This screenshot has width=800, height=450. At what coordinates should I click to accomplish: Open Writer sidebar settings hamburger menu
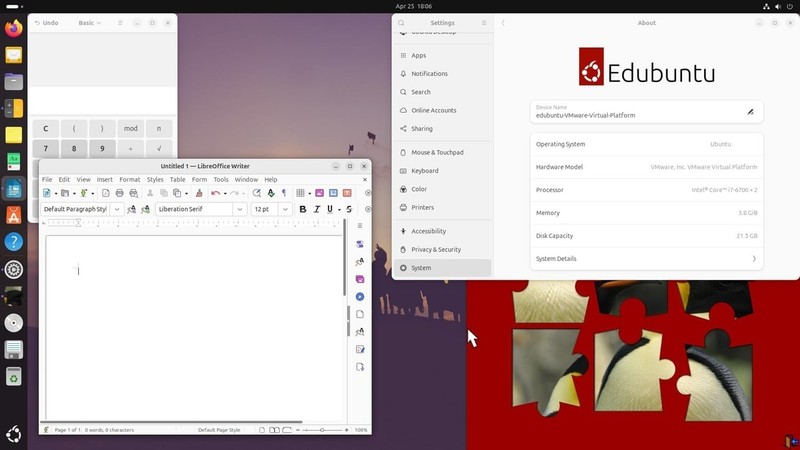[360, 226]
